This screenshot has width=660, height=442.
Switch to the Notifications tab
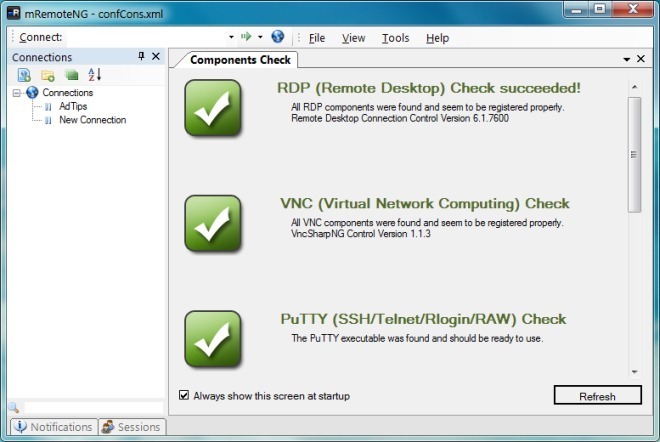(x=54, y=427)
